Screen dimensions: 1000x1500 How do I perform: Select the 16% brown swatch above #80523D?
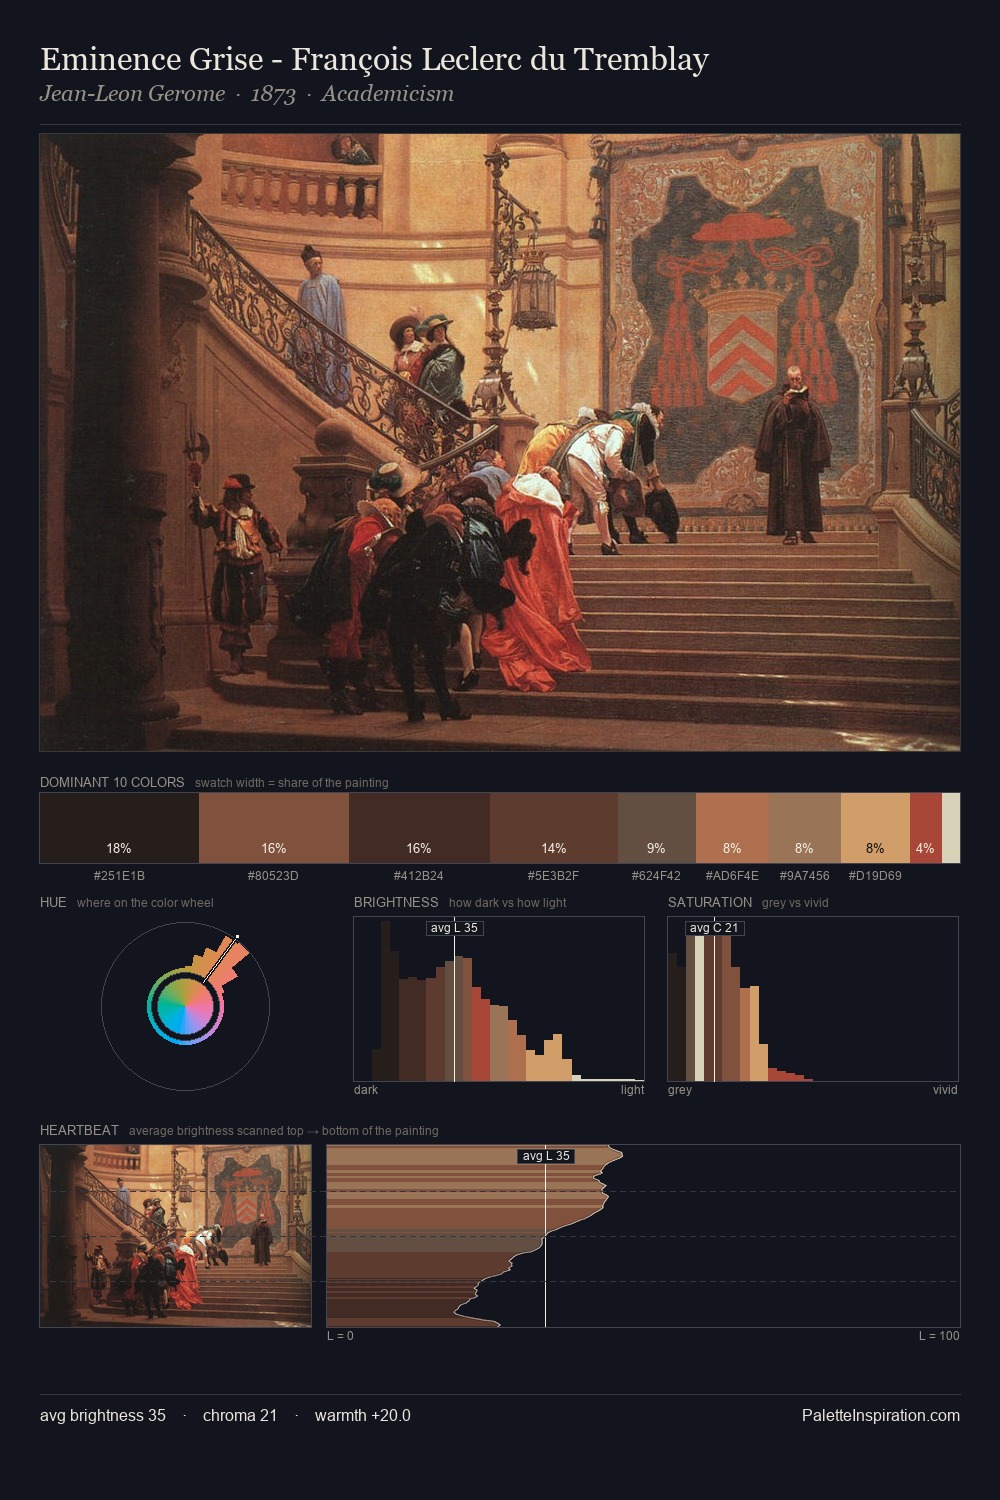pos(274,828)
